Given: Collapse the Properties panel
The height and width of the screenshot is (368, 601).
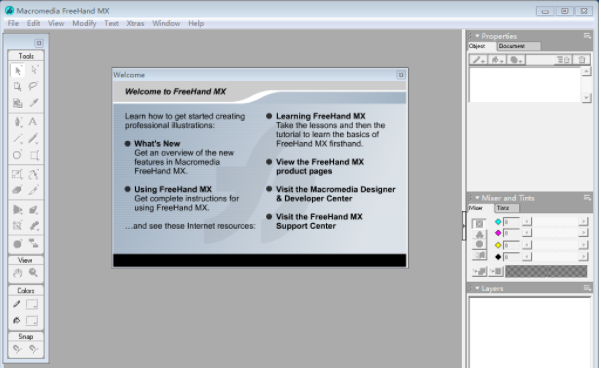Looking at the screenshot, I should point(477,36).
